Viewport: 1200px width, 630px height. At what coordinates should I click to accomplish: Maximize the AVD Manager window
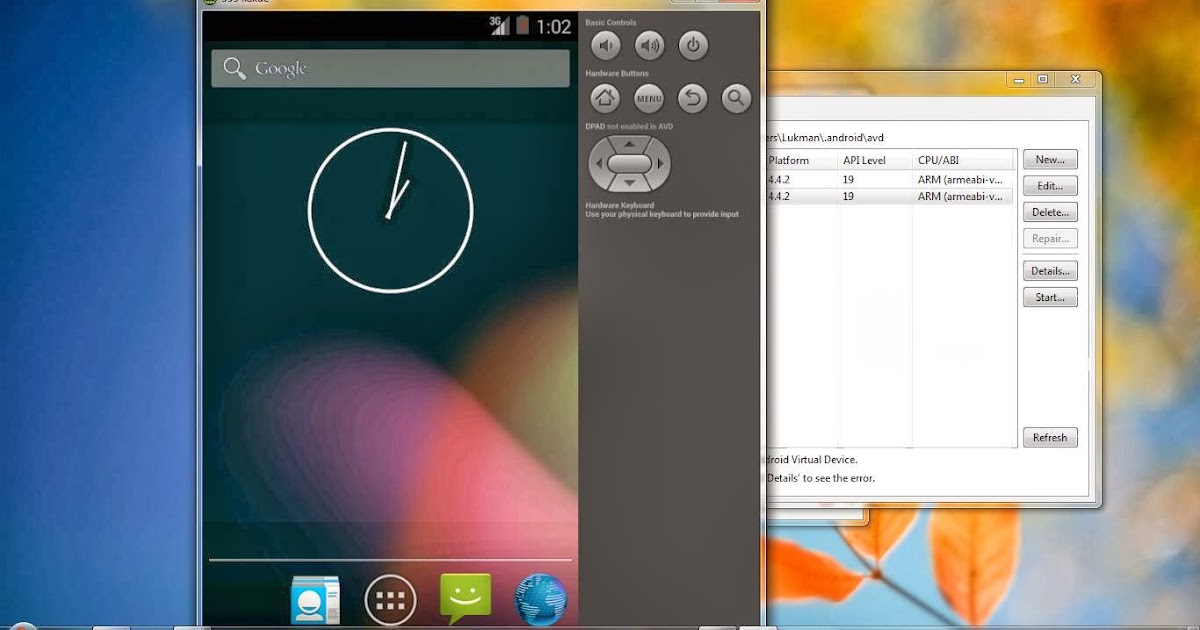1043,78
